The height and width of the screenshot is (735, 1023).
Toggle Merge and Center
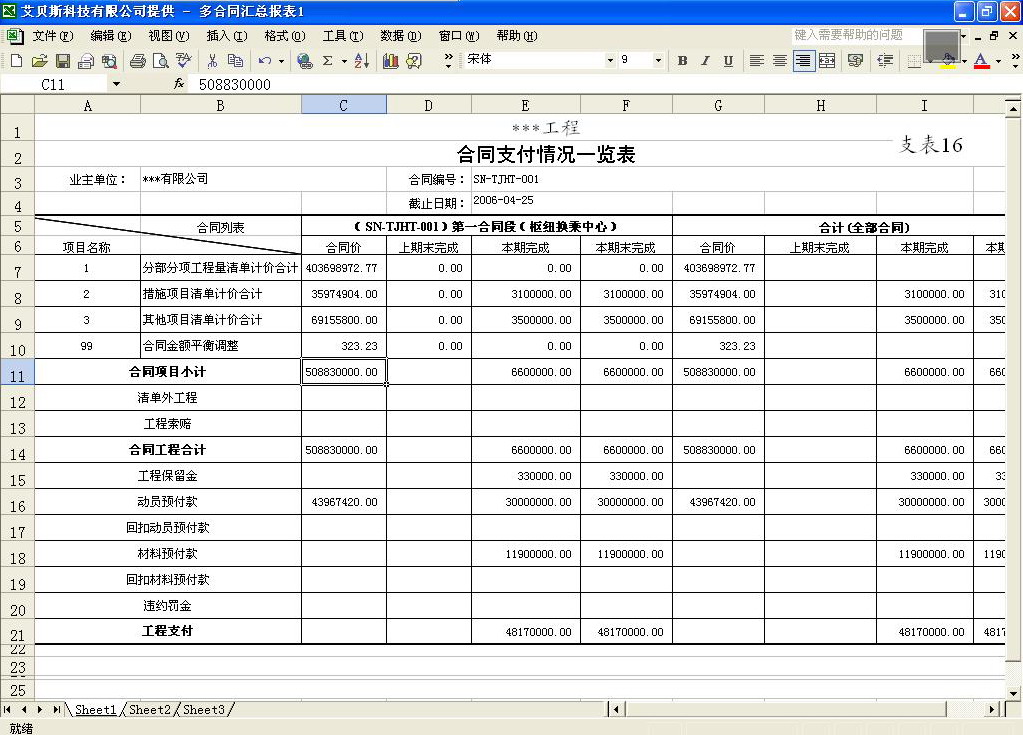(827, 61)
